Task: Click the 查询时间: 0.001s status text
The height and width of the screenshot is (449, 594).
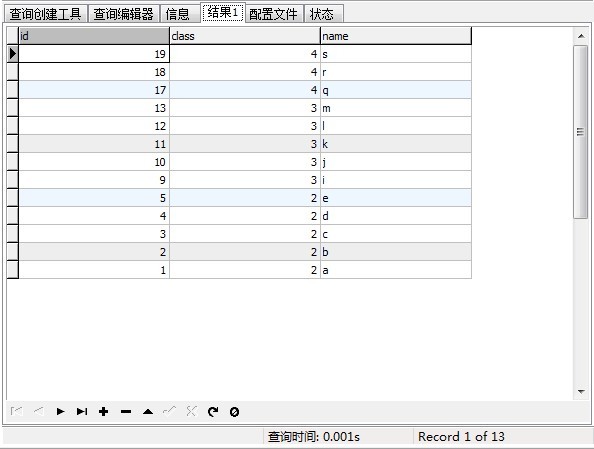Action: point(314,436)
